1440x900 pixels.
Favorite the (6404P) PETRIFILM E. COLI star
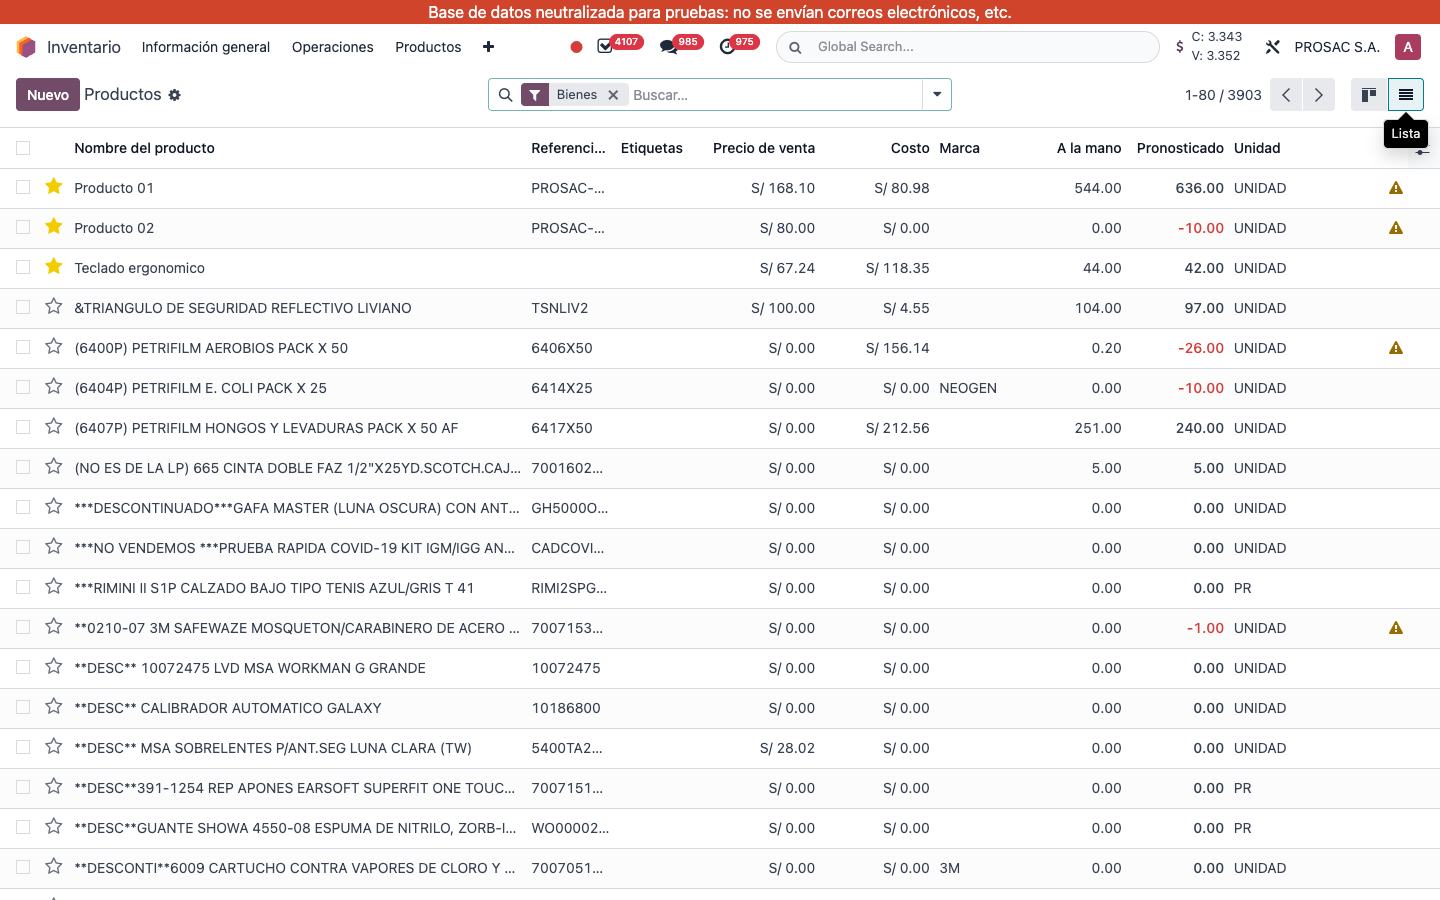(x=54, y=387)
